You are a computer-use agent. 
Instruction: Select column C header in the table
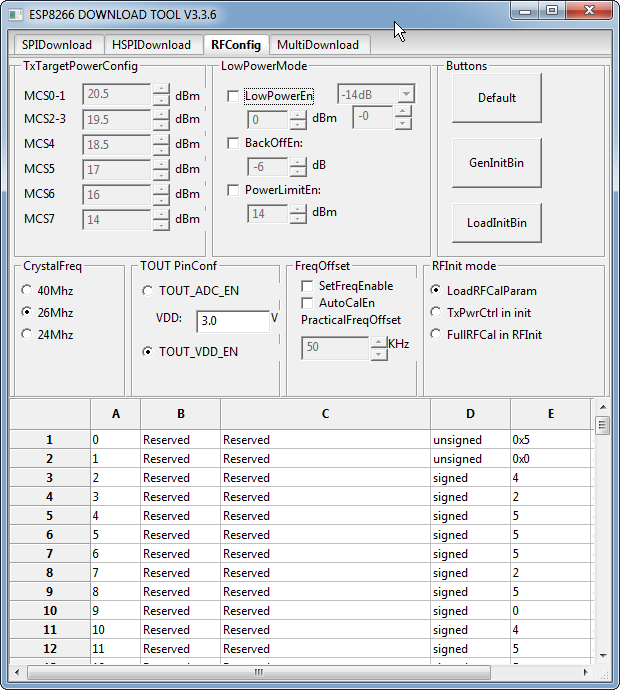pos(325,414)
